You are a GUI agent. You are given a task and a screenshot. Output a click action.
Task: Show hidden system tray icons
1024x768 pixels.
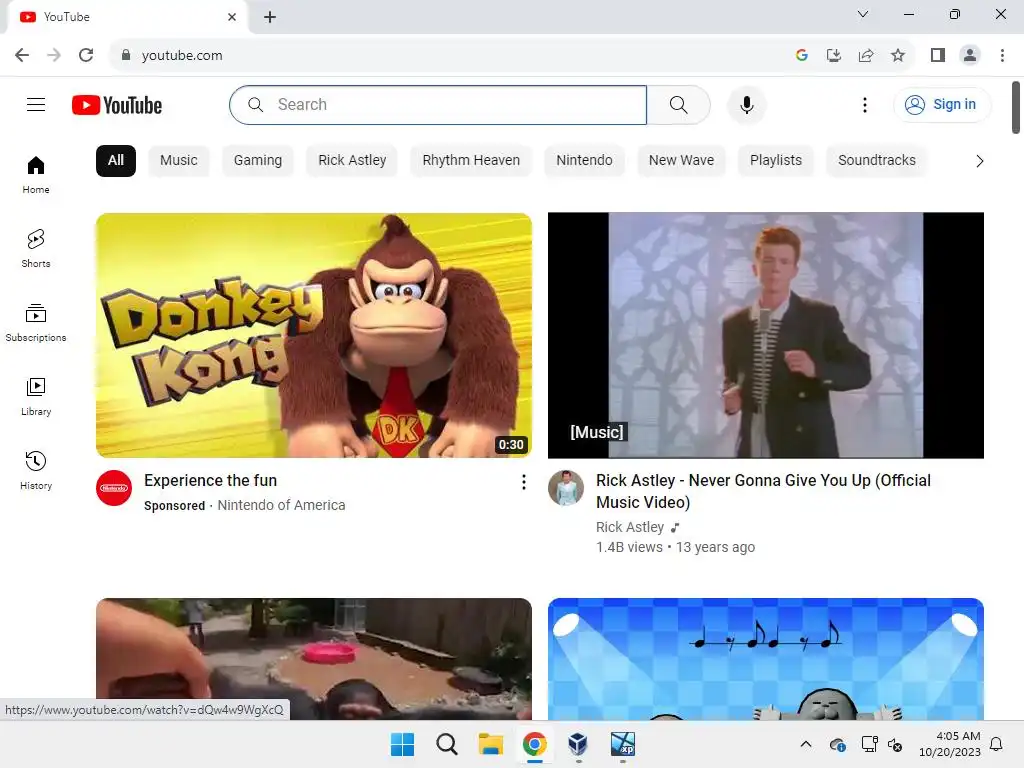tap(806, 744)
